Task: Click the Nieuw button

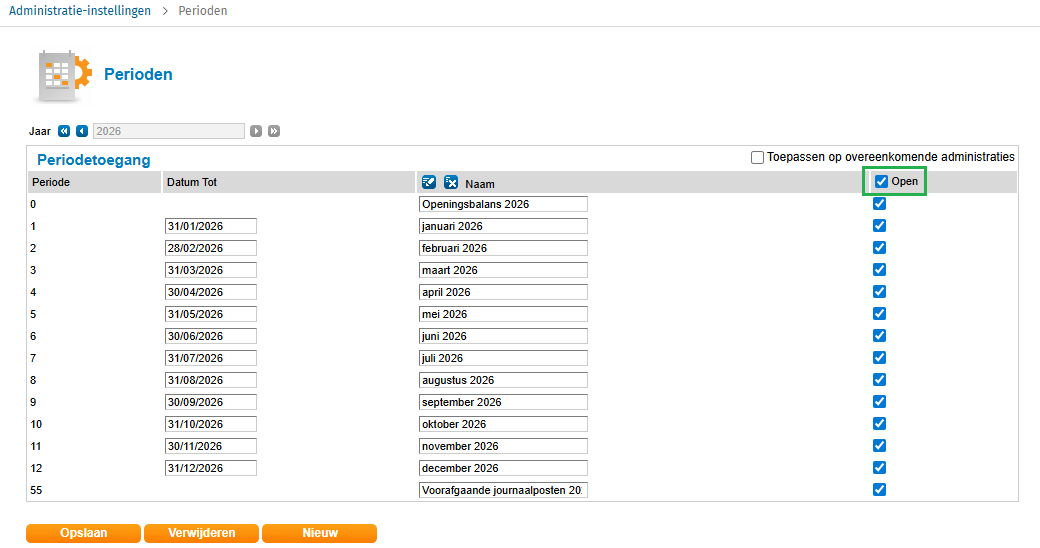Action: (319, 533)
